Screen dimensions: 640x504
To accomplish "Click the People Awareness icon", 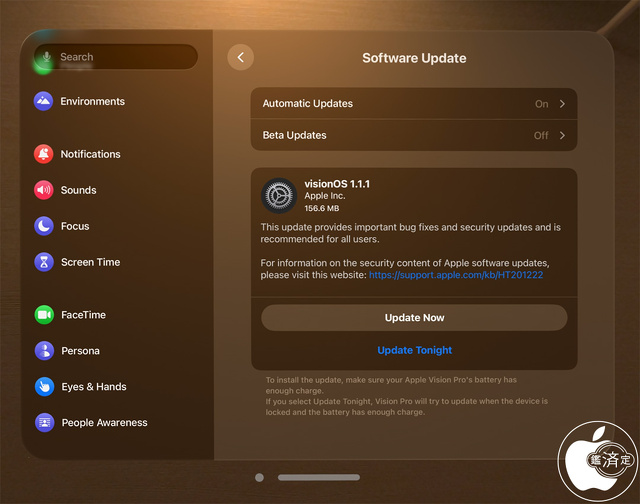I will pos(44,422).
